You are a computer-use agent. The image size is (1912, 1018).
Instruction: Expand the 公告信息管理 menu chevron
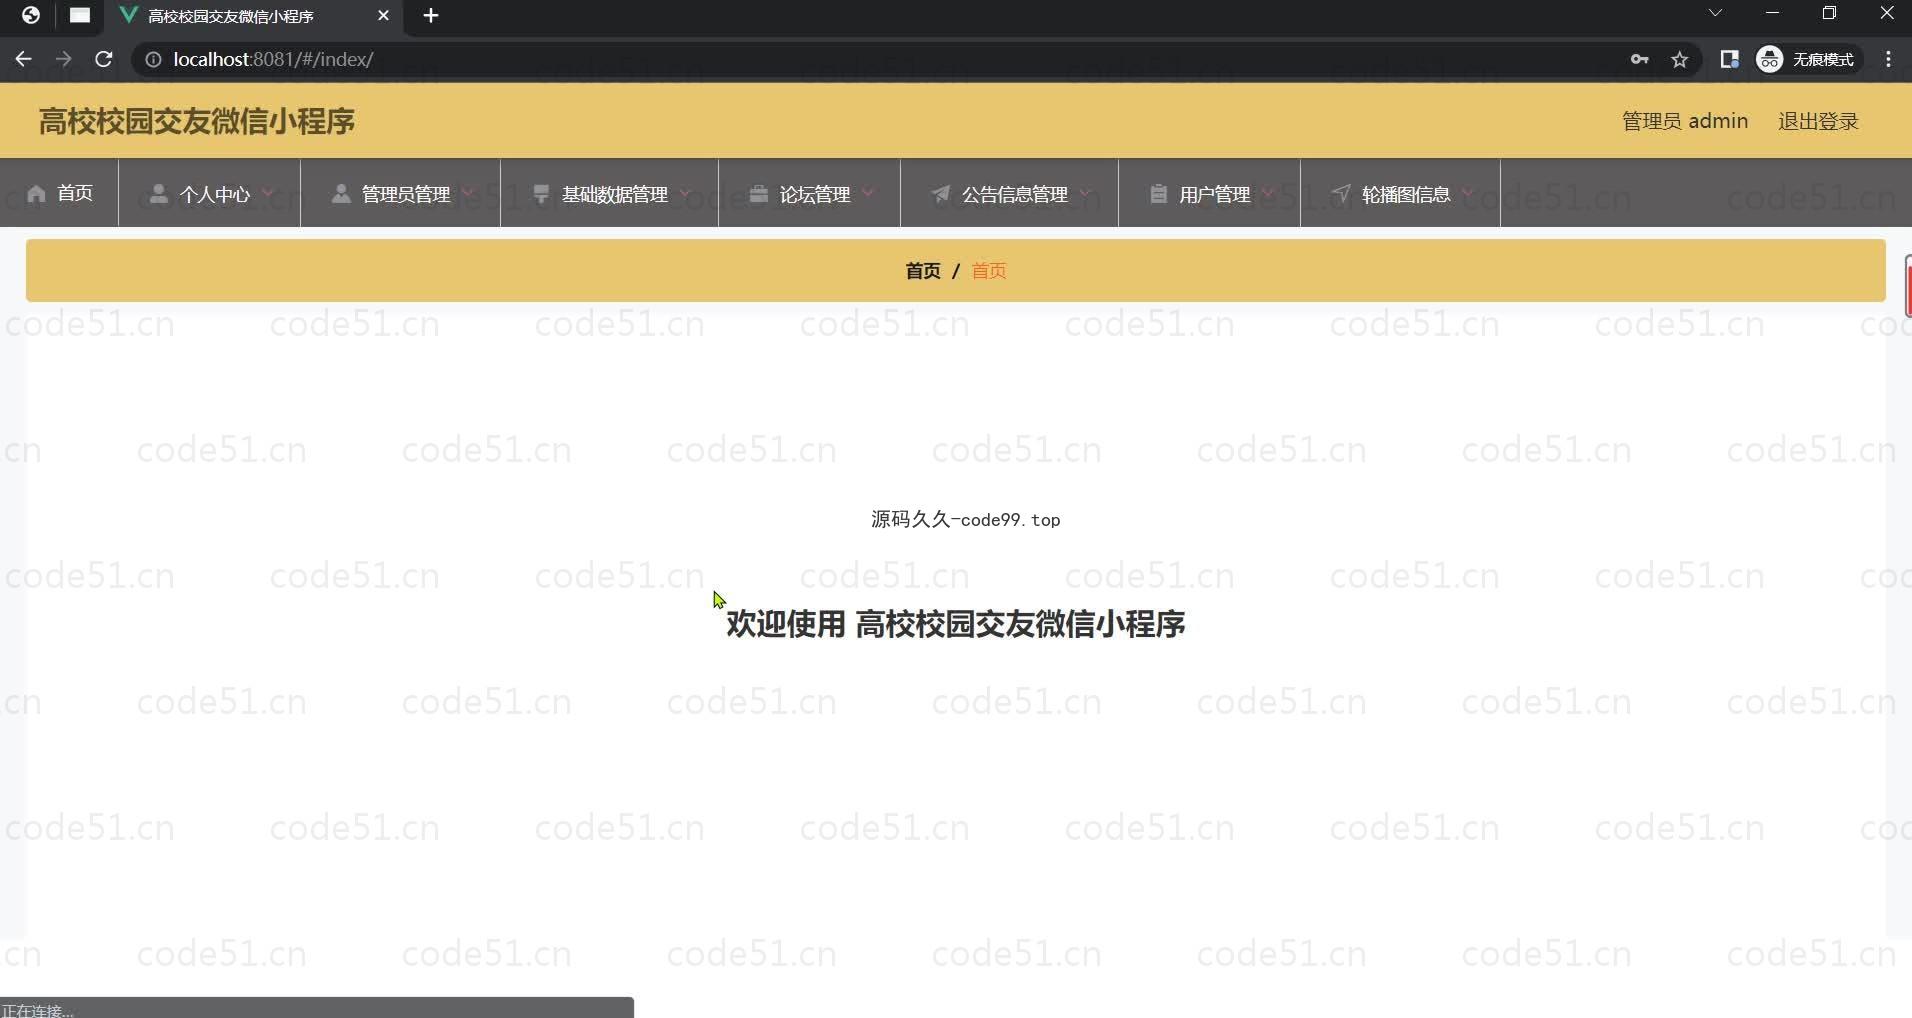pyautogui.click(x=1085, y=192)
